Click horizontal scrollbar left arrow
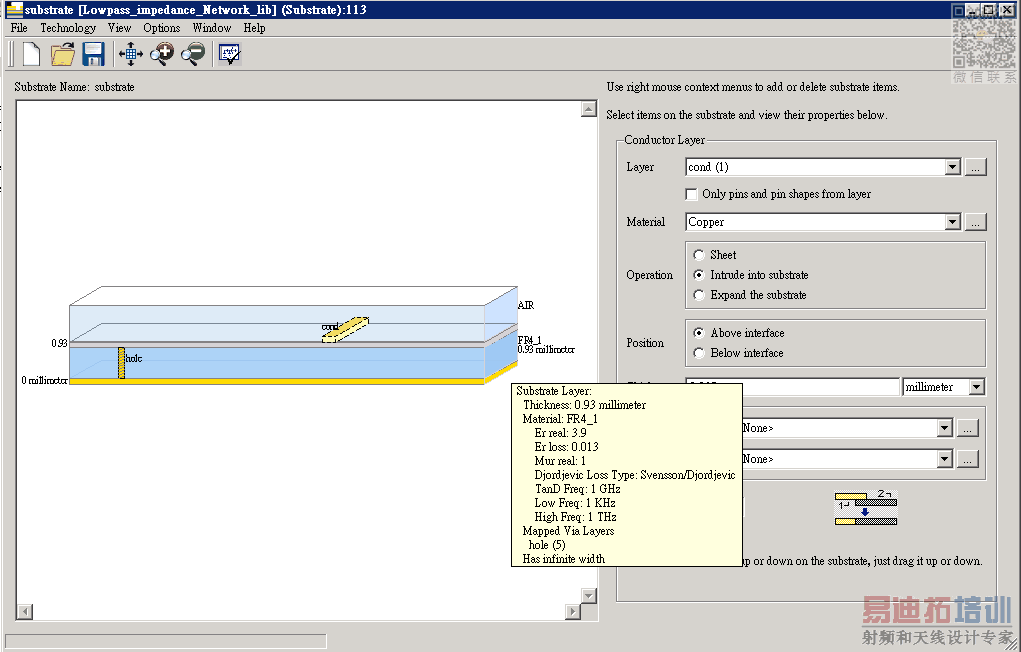1021x652 pixels. [x=25, y=612]
